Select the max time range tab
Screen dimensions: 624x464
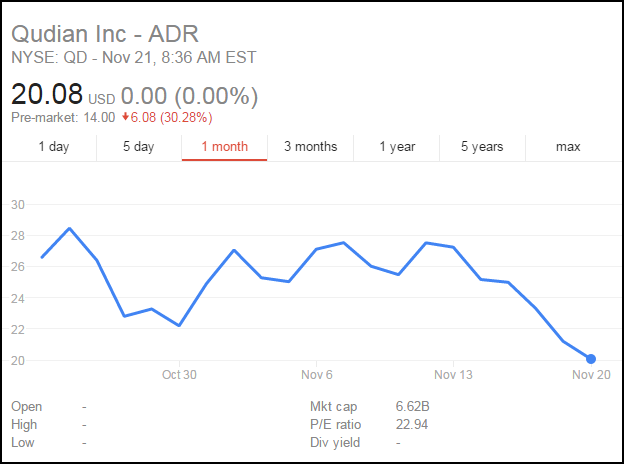coord(568,147)
